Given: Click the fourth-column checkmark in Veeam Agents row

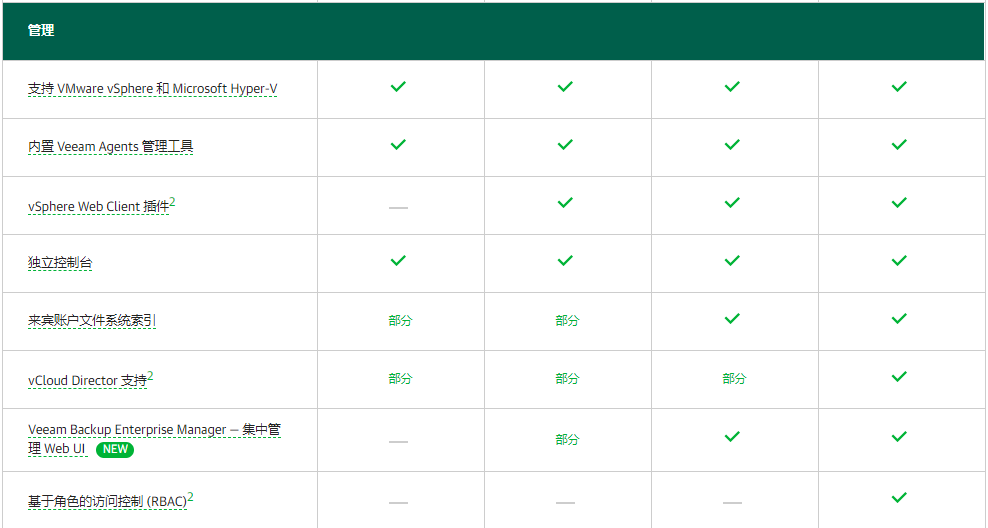Looking at the screenshot, I should (899, 145).
